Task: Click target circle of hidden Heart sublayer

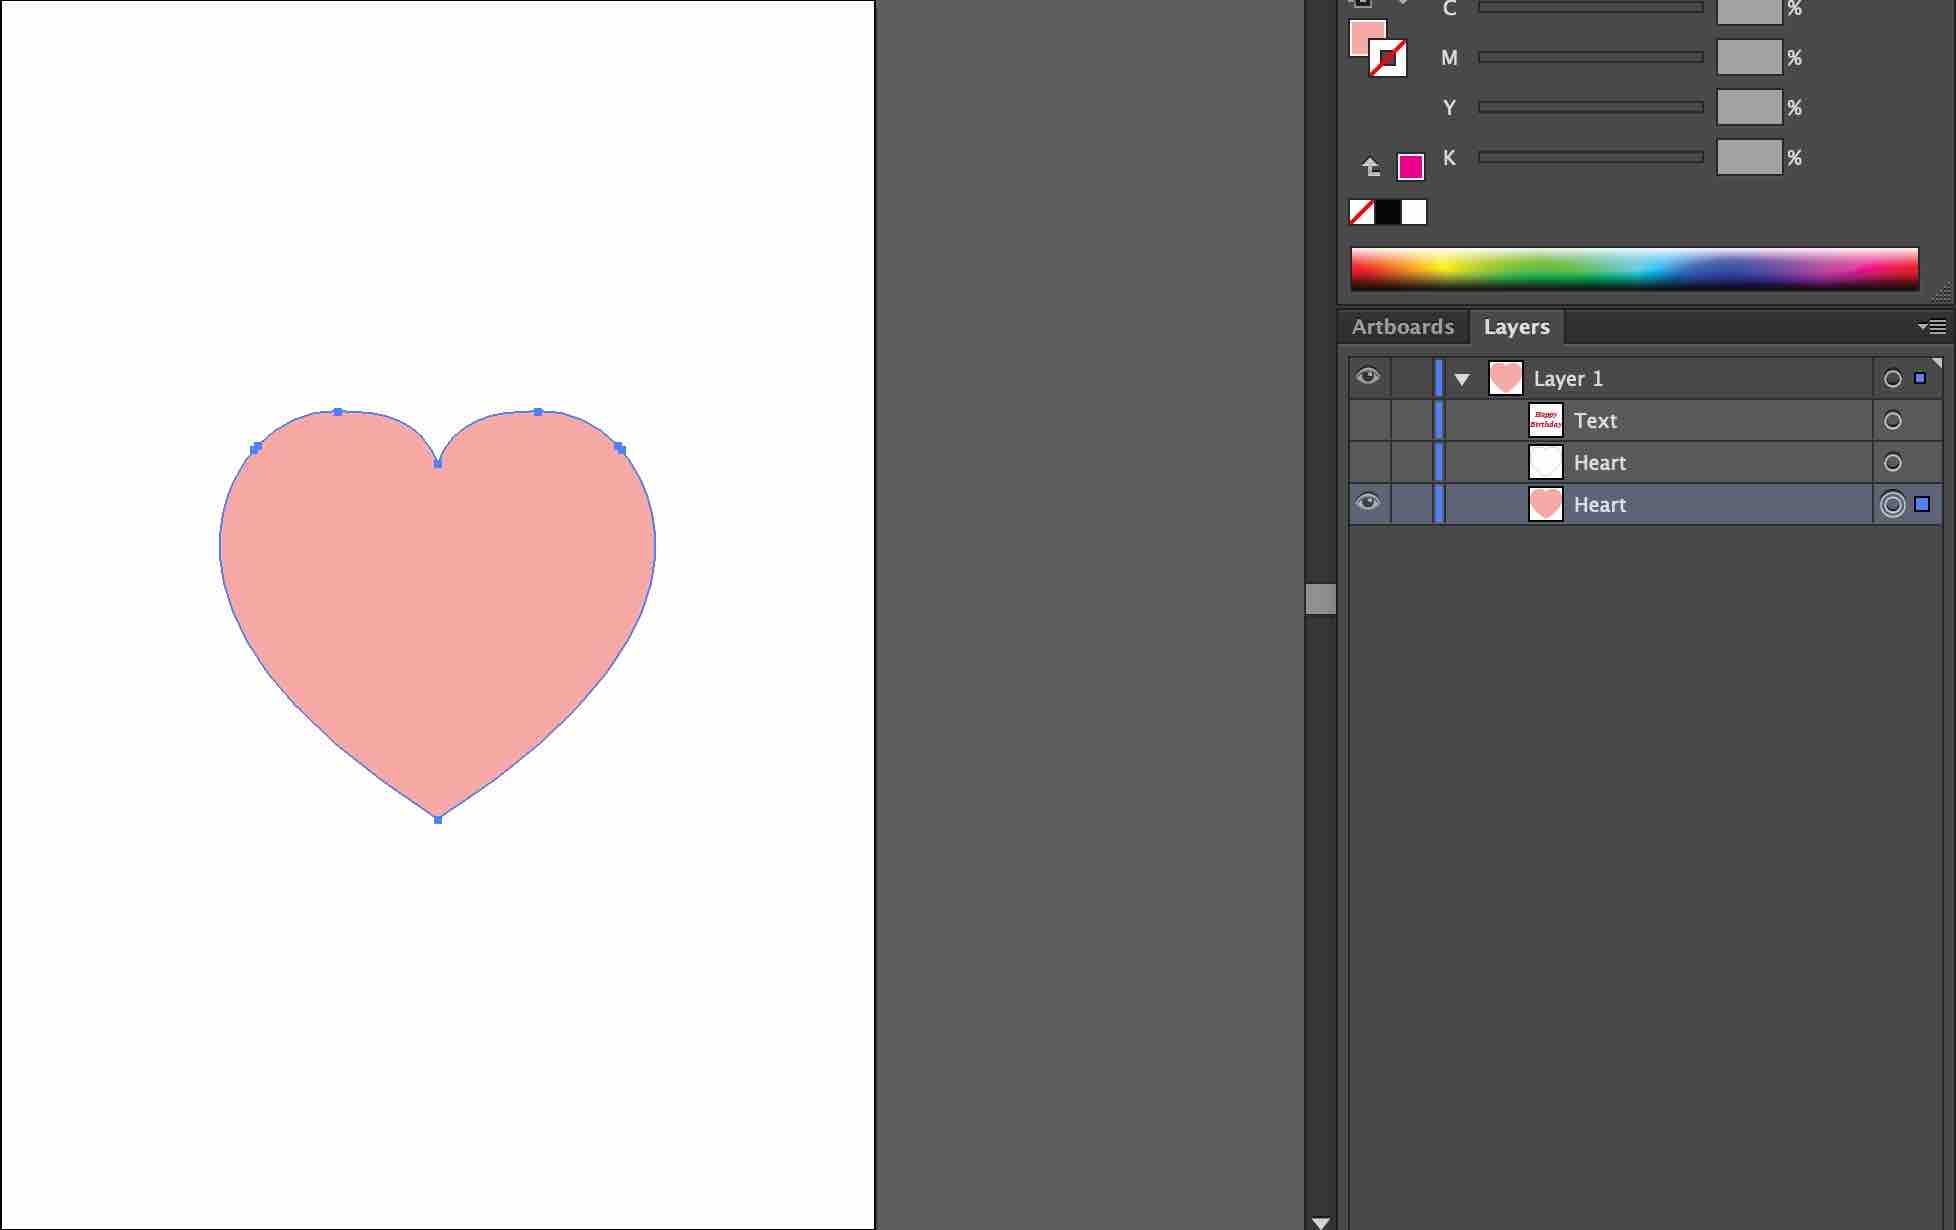Action: click(1892, 463)
